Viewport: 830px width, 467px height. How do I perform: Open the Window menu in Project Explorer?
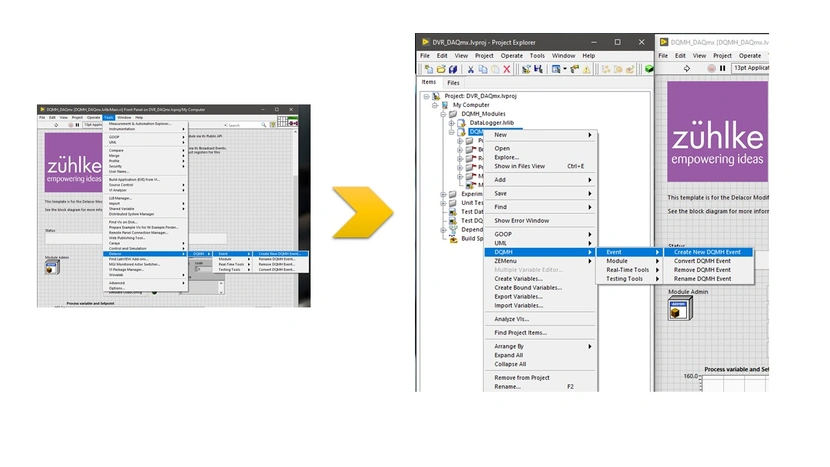tap(563, 56)
